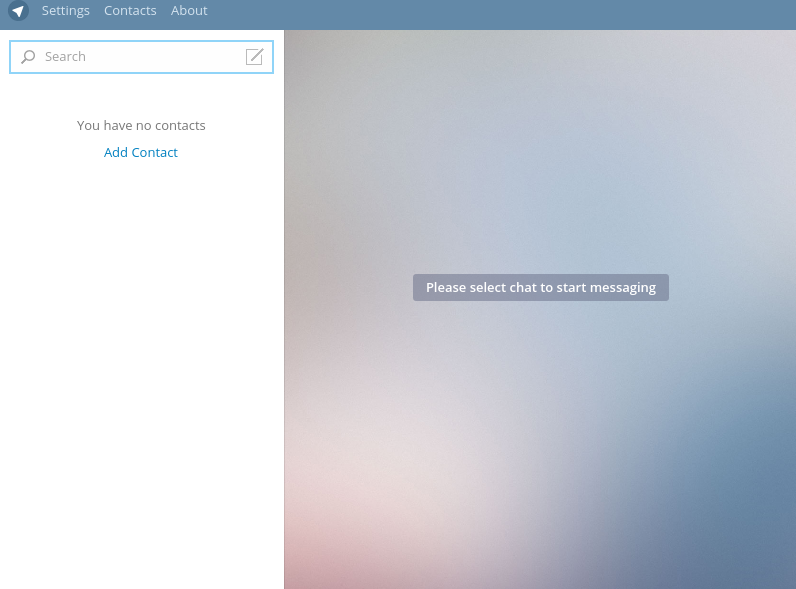This screenshot has height=589, width=796.
Task: Click empty sidebar space below Add Contact
Action: 141,300
